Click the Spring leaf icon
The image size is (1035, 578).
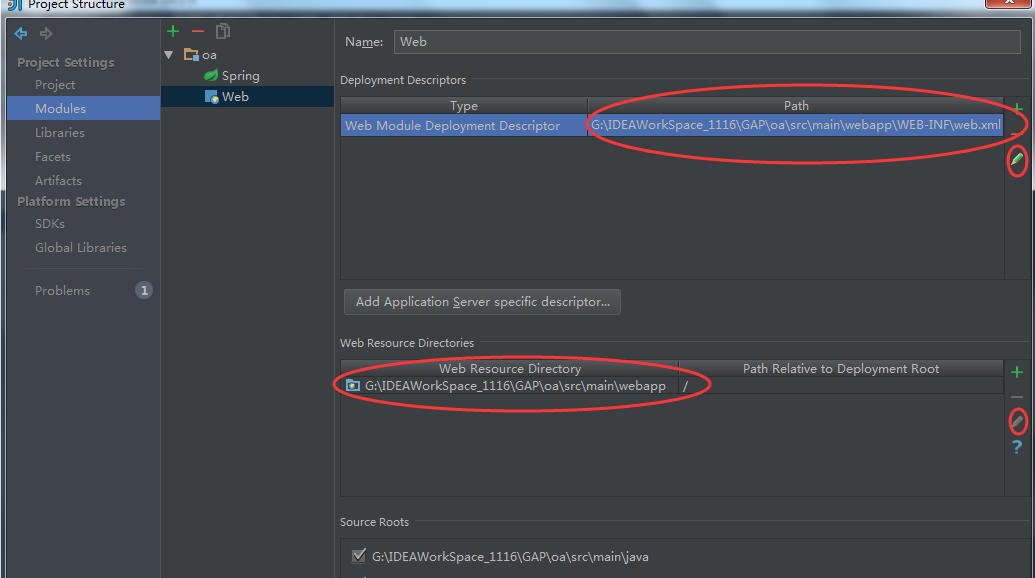(211, 76)
